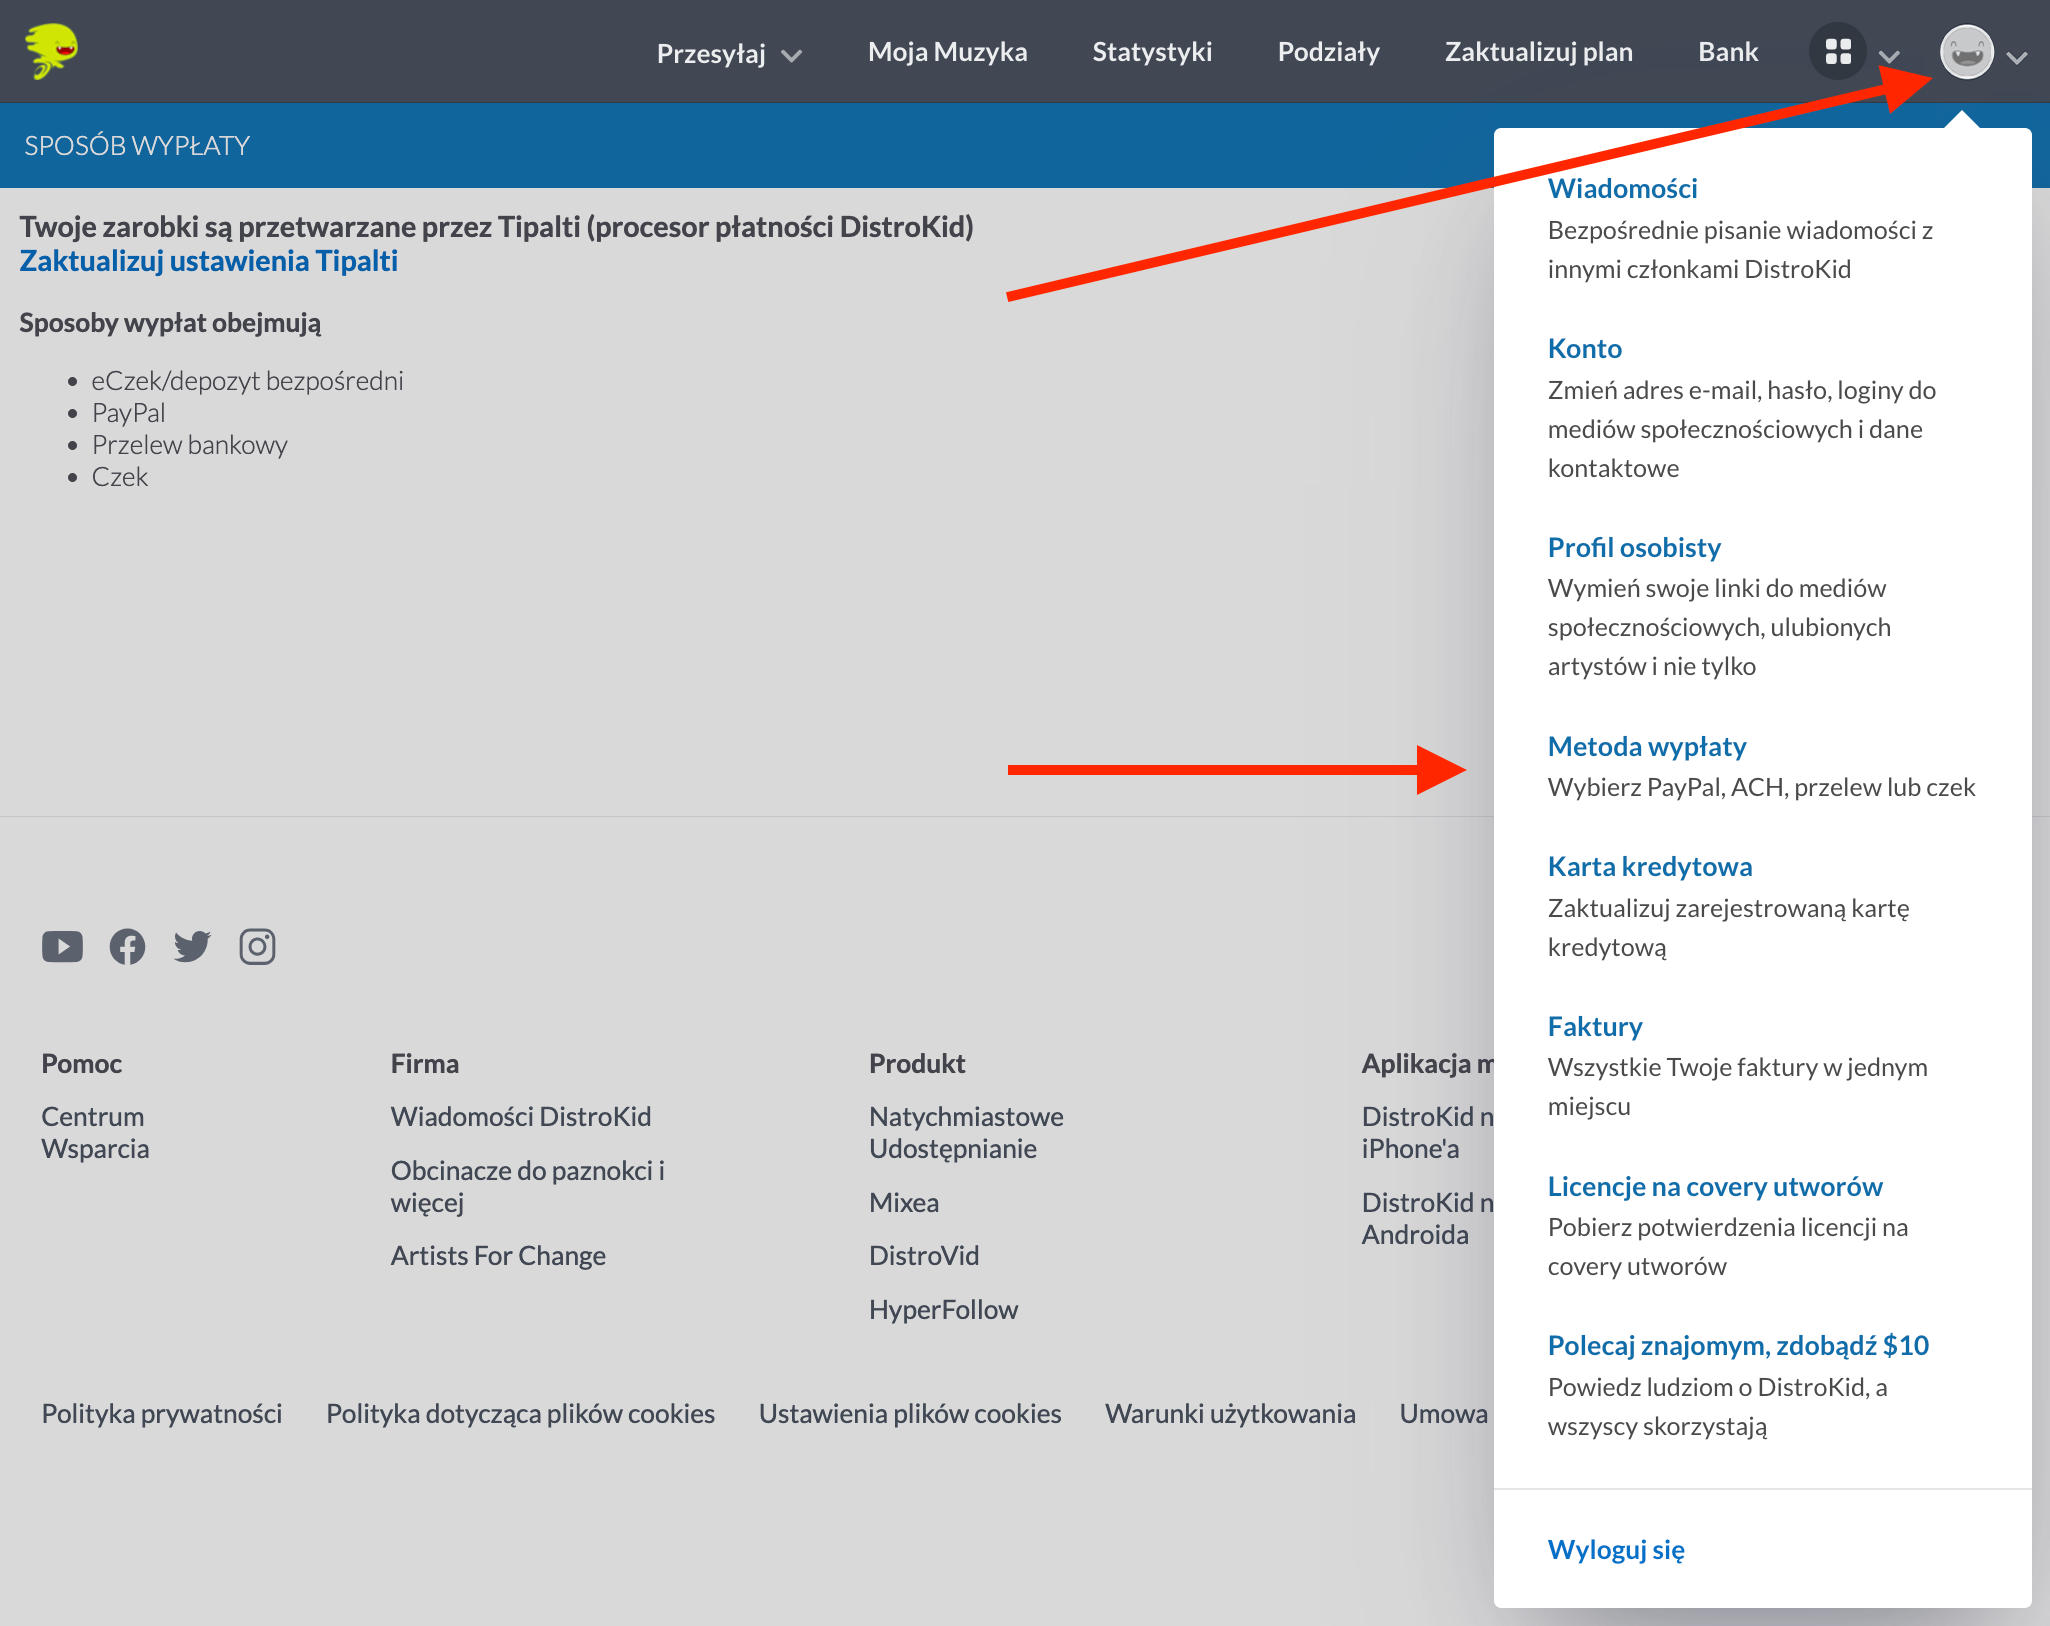Open Podziały in the nav bar

tap(1328, 52)
